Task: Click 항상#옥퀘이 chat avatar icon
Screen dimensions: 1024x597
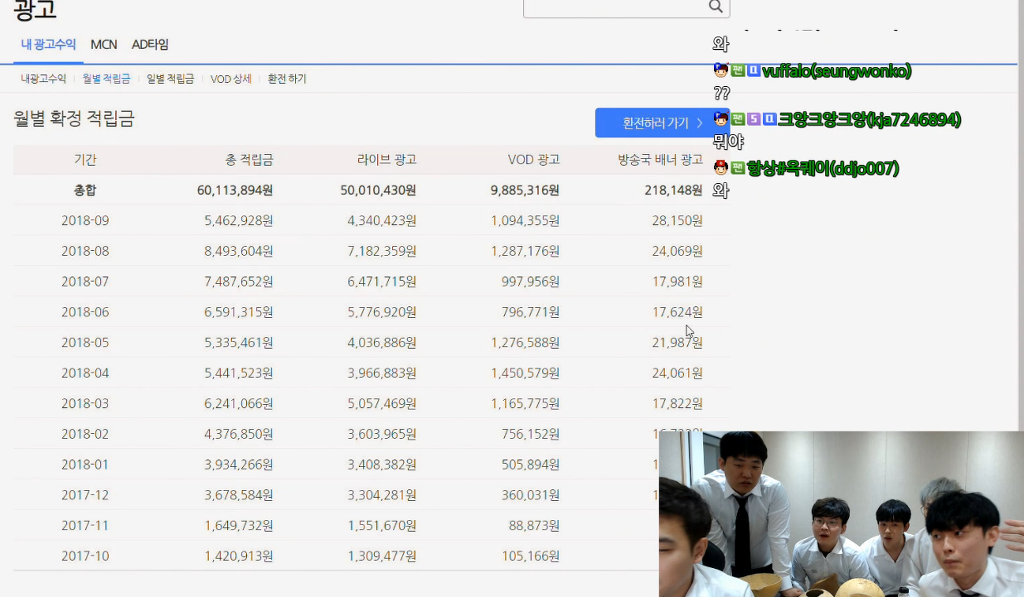Action: (721, 168)
